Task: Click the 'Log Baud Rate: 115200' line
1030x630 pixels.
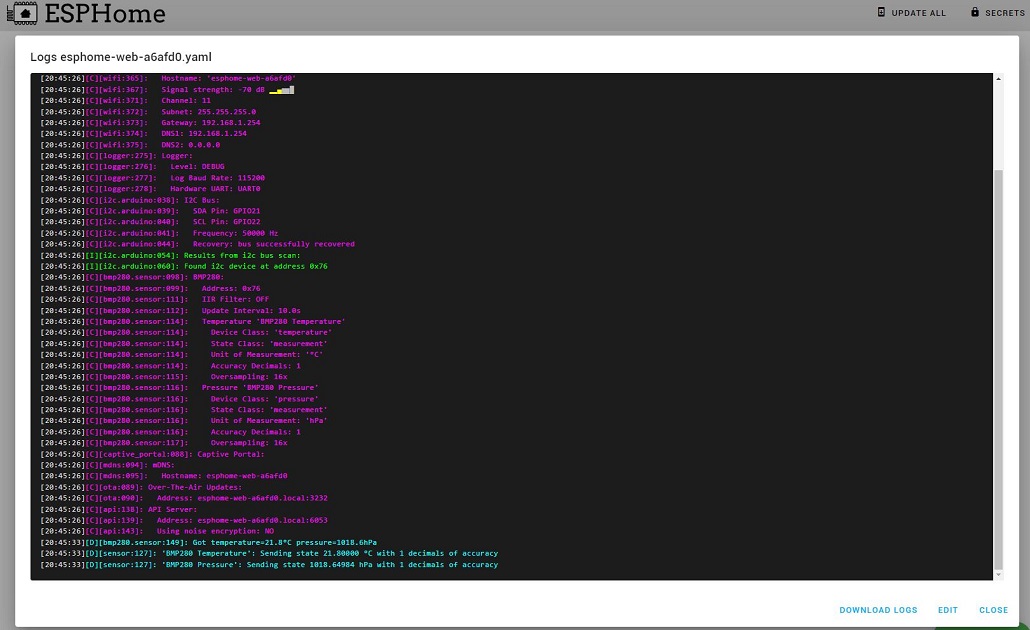Action: point(153,178)
